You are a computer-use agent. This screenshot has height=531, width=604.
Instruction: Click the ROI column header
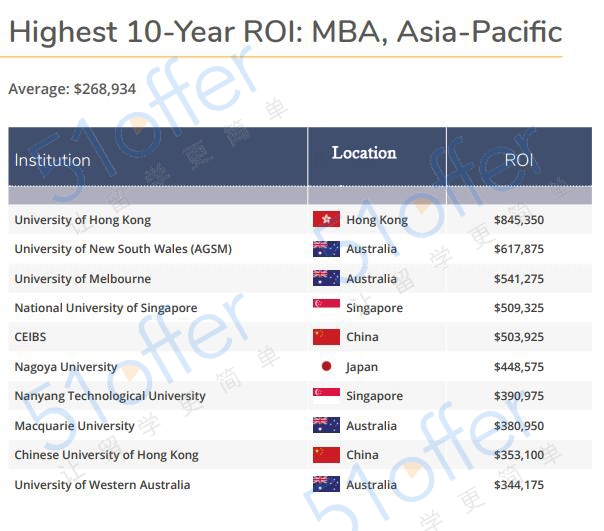click(518, 160)
